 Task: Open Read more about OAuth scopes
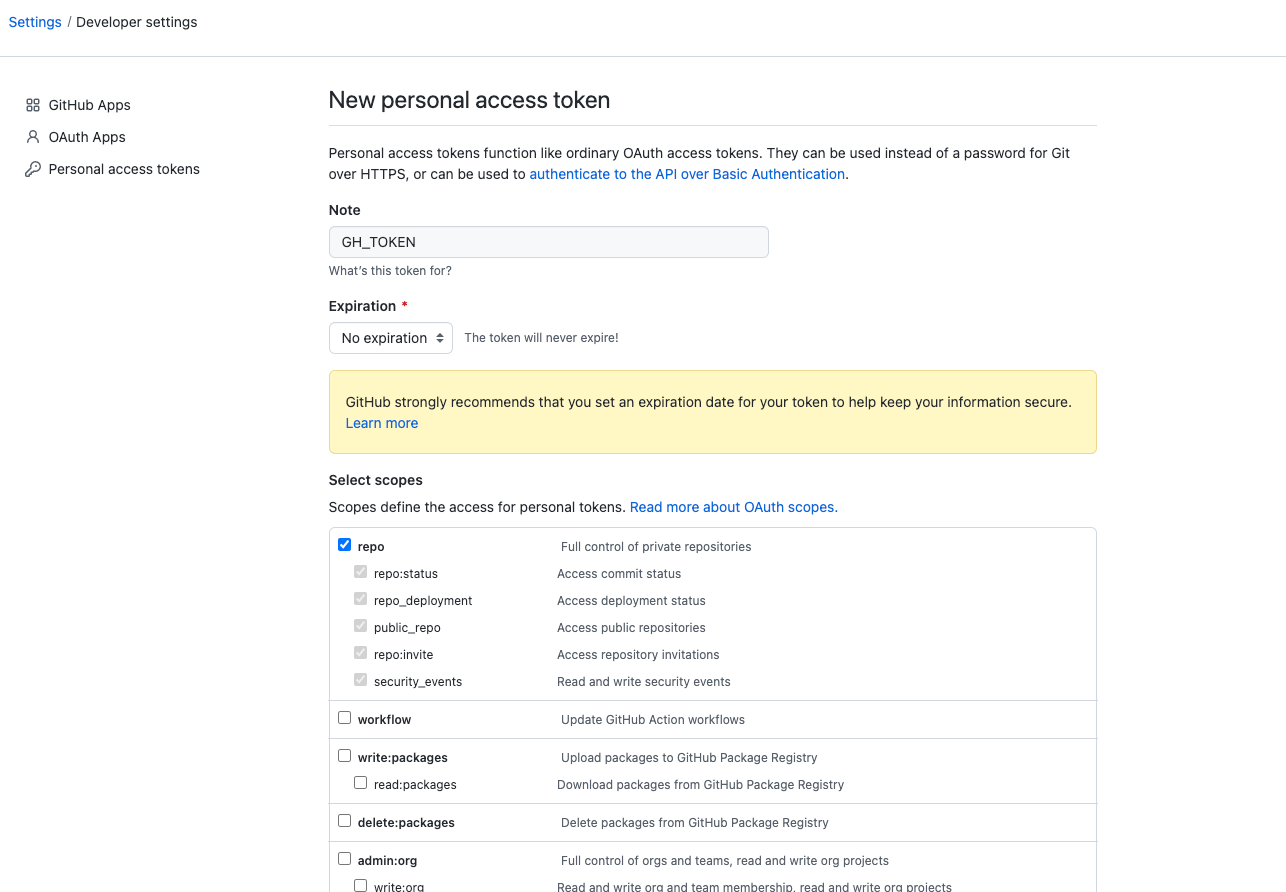(733, 507)
